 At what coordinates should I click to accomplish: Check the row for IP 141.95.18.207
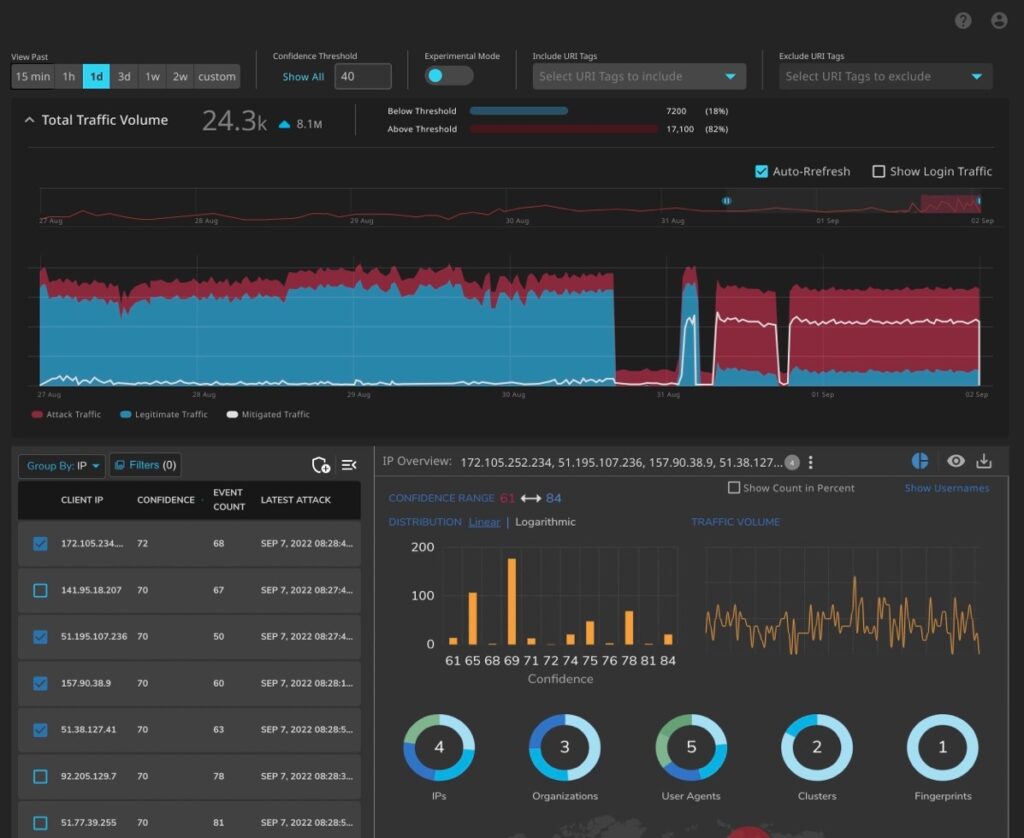click(x=40, y=590)
